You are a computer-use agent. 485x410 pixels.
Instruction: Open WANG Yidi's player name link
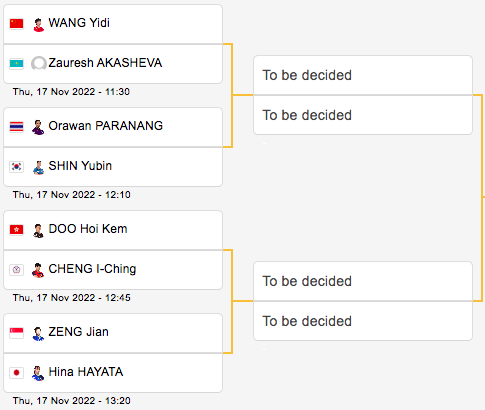coord(79,23)
